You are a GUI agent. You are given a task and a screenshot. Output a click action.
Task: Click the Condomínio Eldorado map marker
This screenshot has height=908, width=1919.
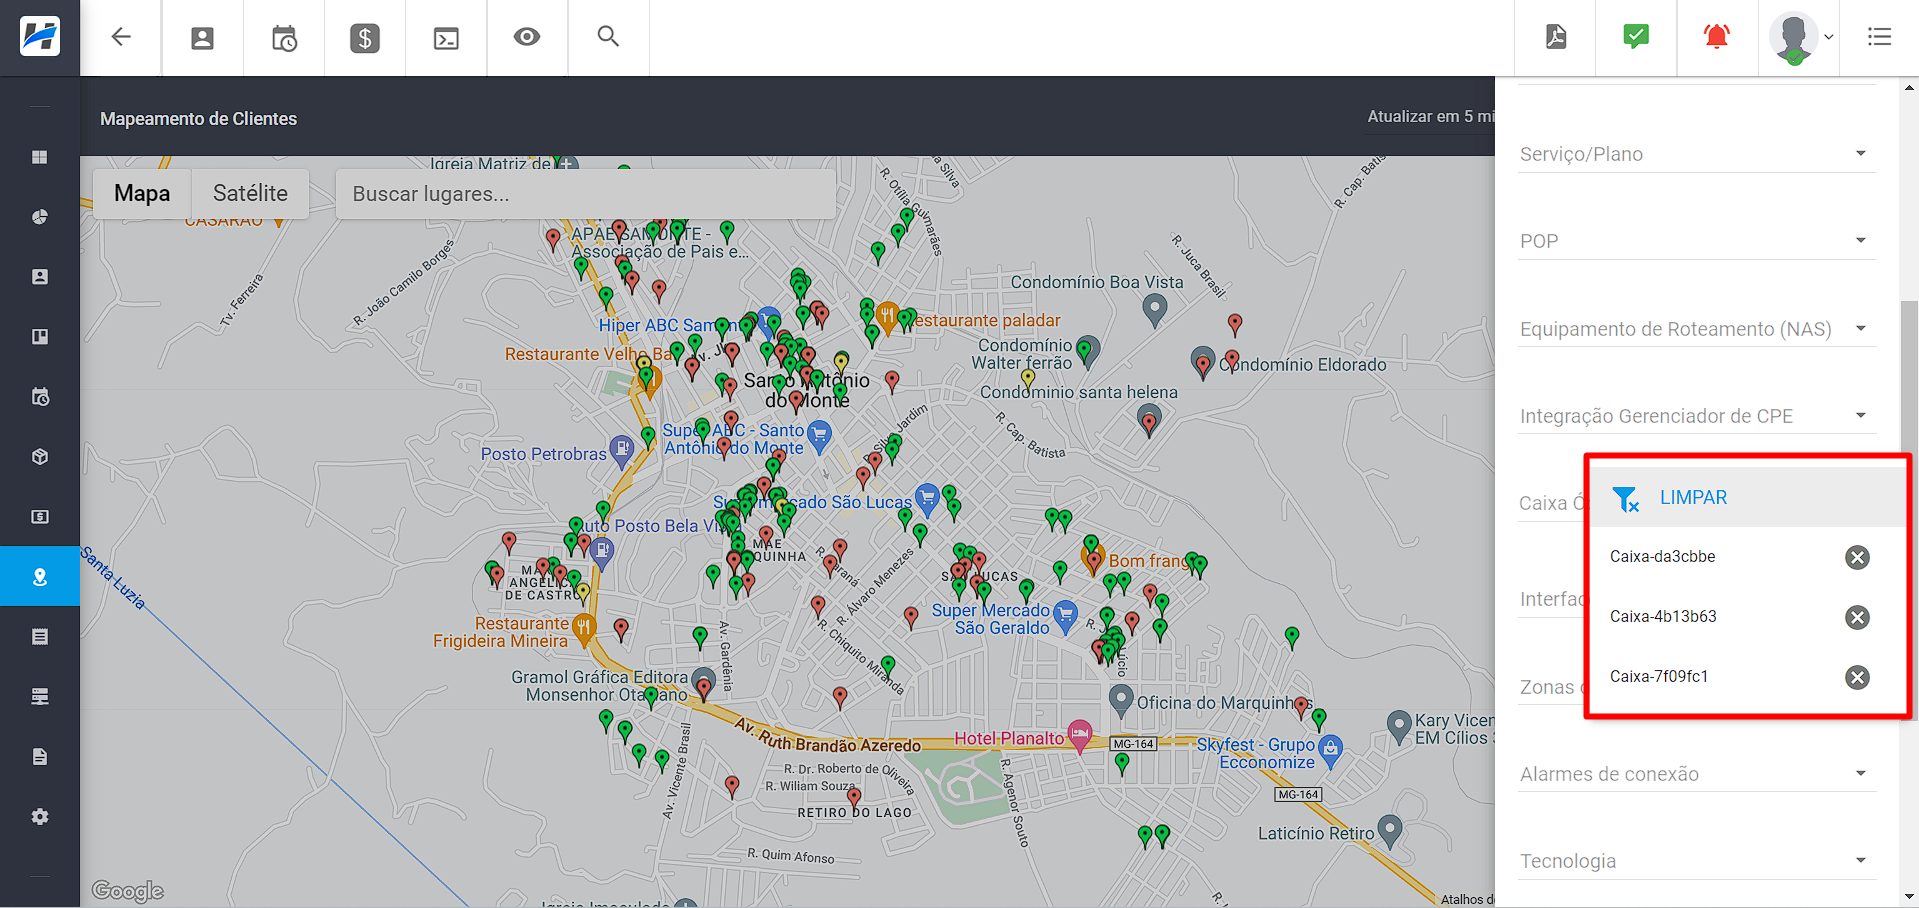[1203, 361]
